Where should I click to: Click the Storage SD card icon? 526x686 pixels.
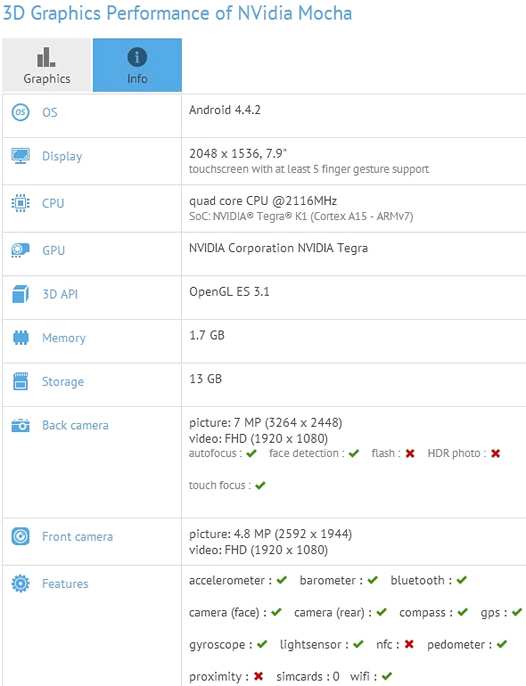(21, 382)
